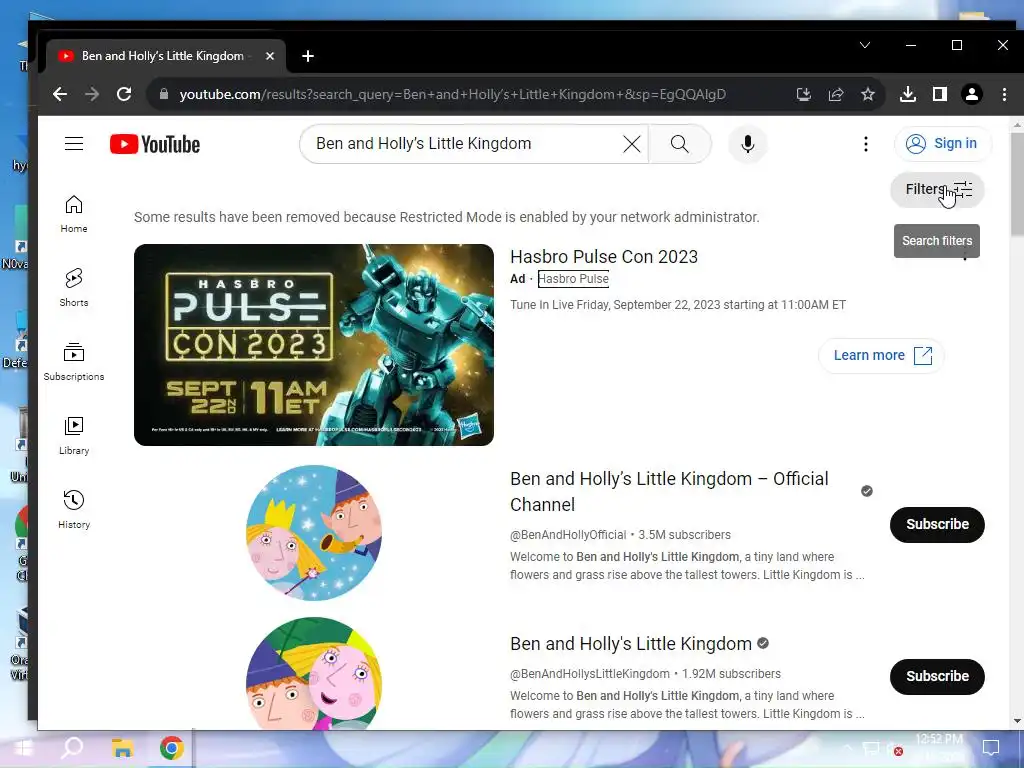Click the browser forward arrow
This screenshot has width=1024, height=768.
[92, 95]
